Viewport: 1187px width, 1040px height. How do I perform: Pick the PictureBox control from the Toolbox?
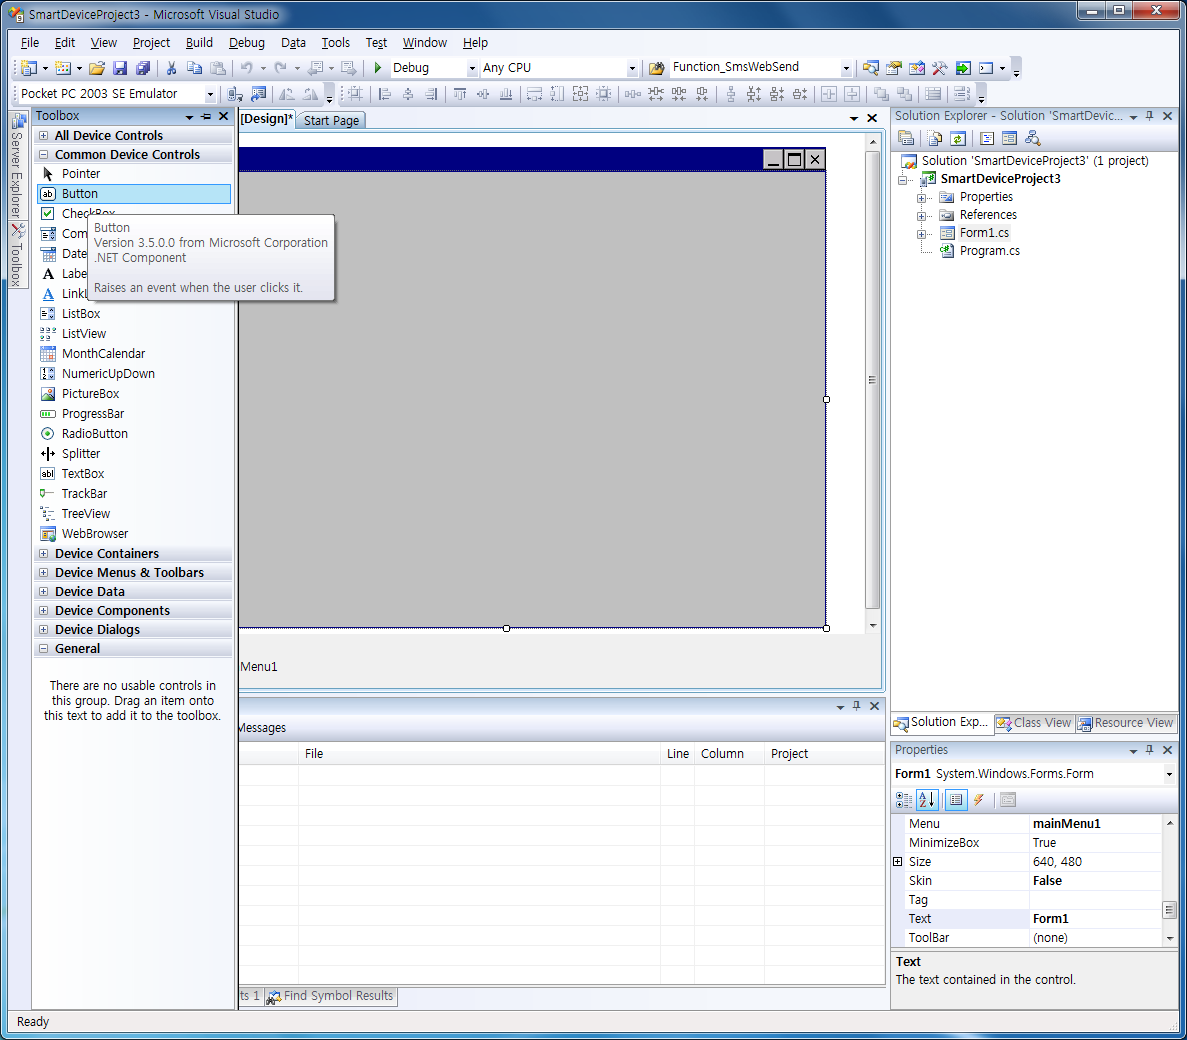click(90, 394)
